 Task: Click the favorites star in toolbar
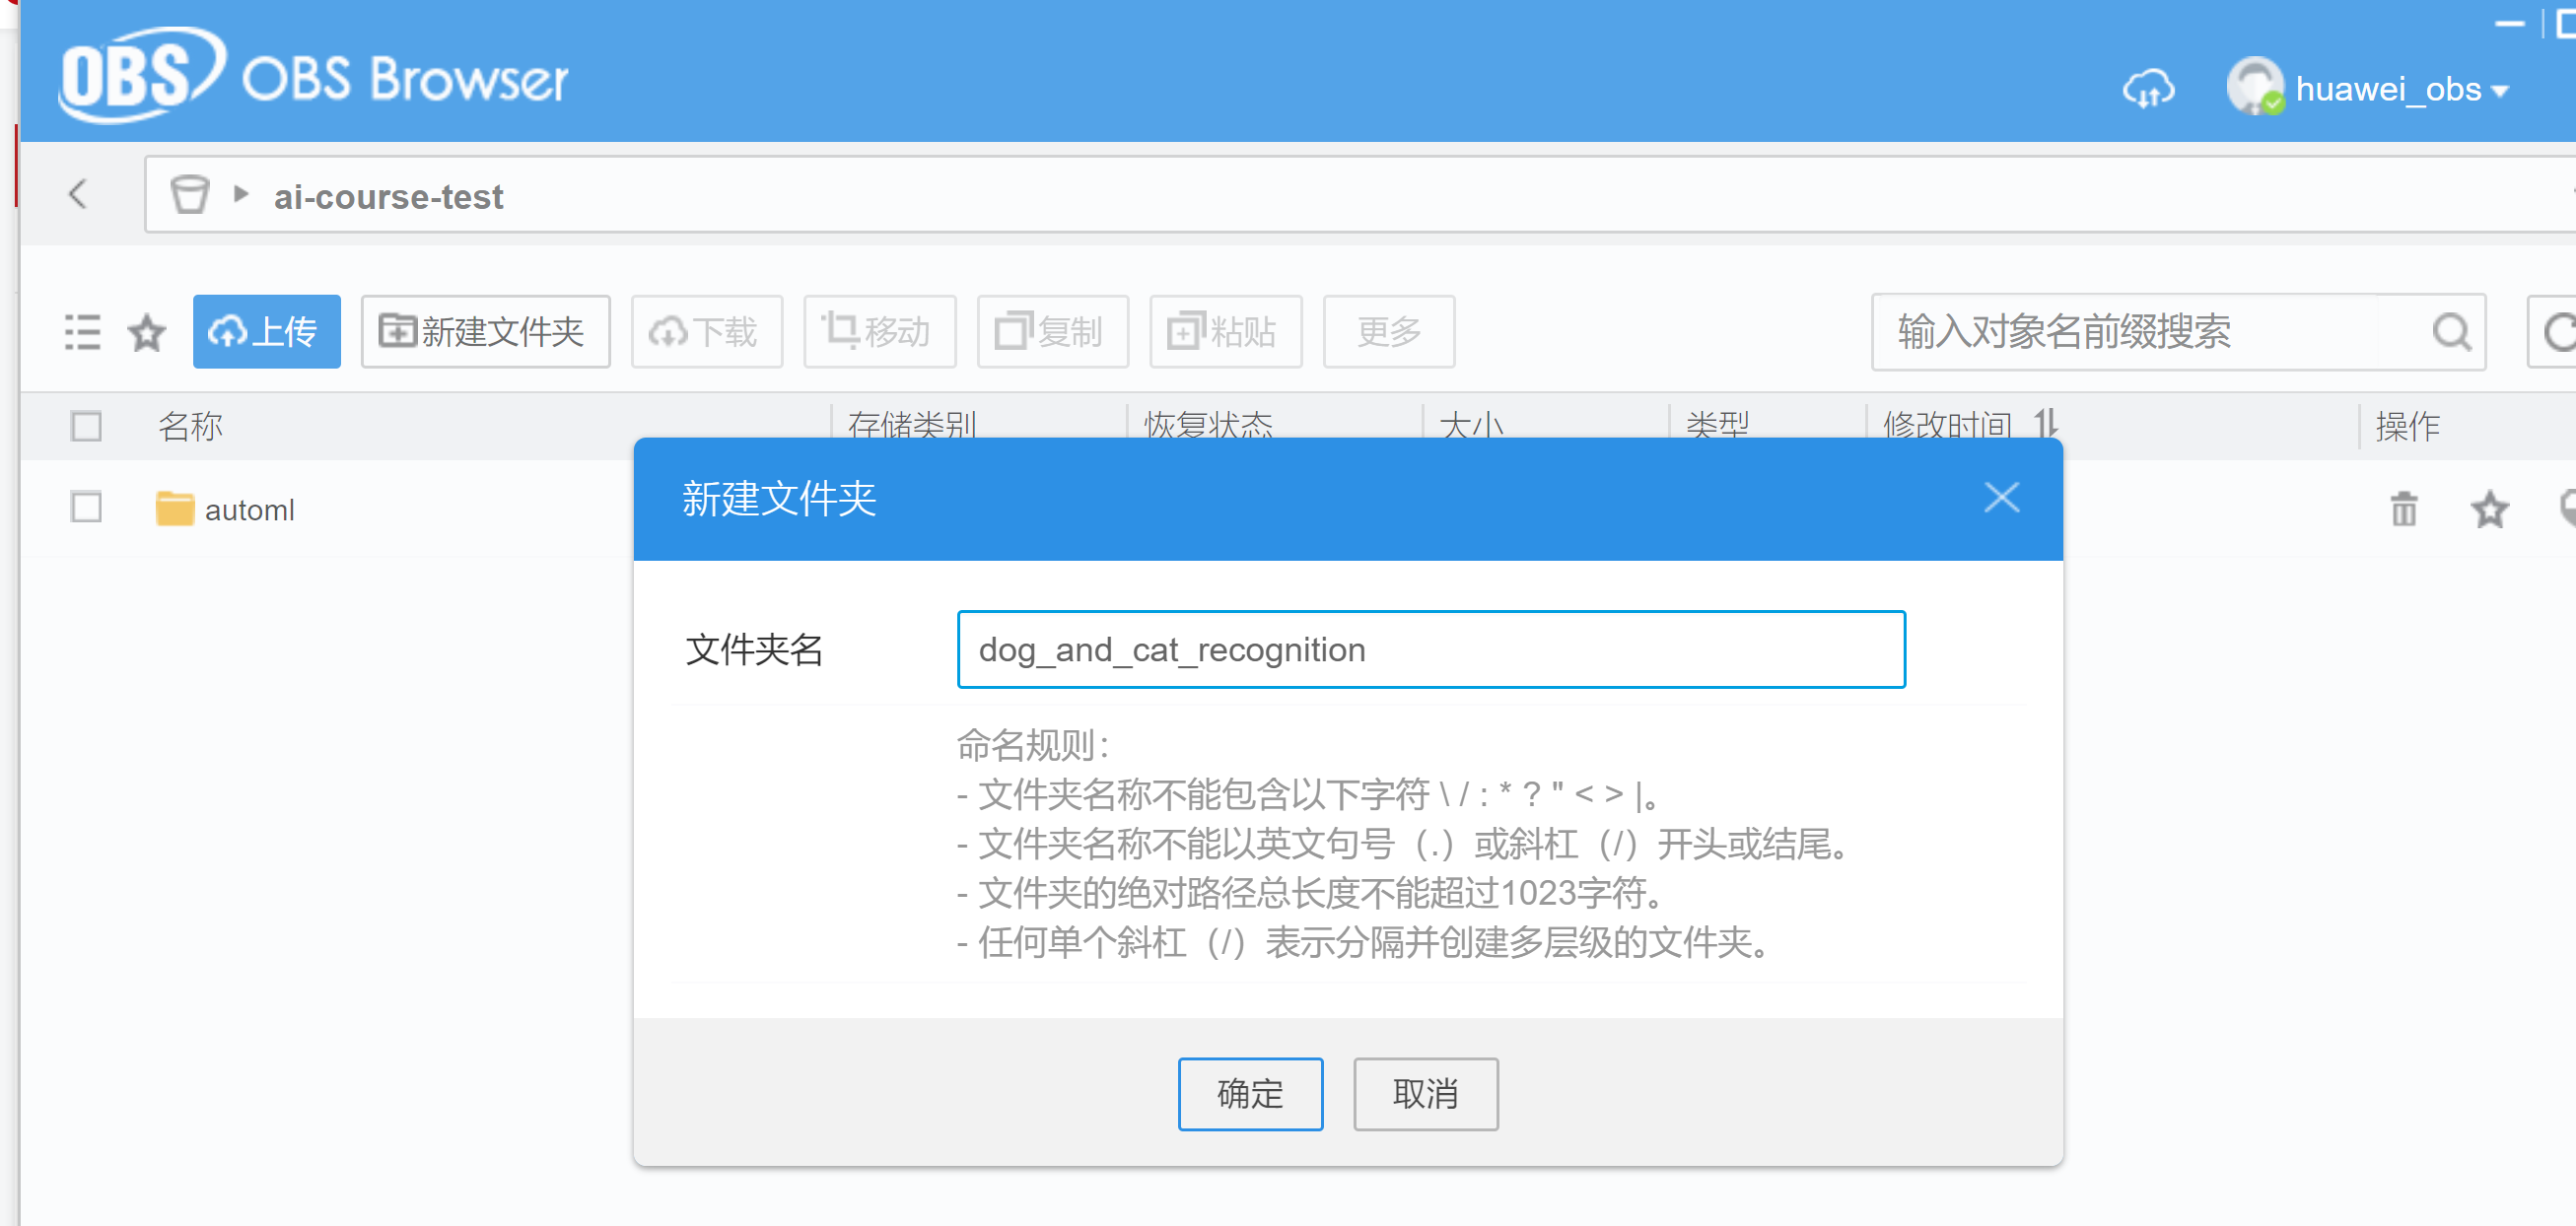[147, 332]
